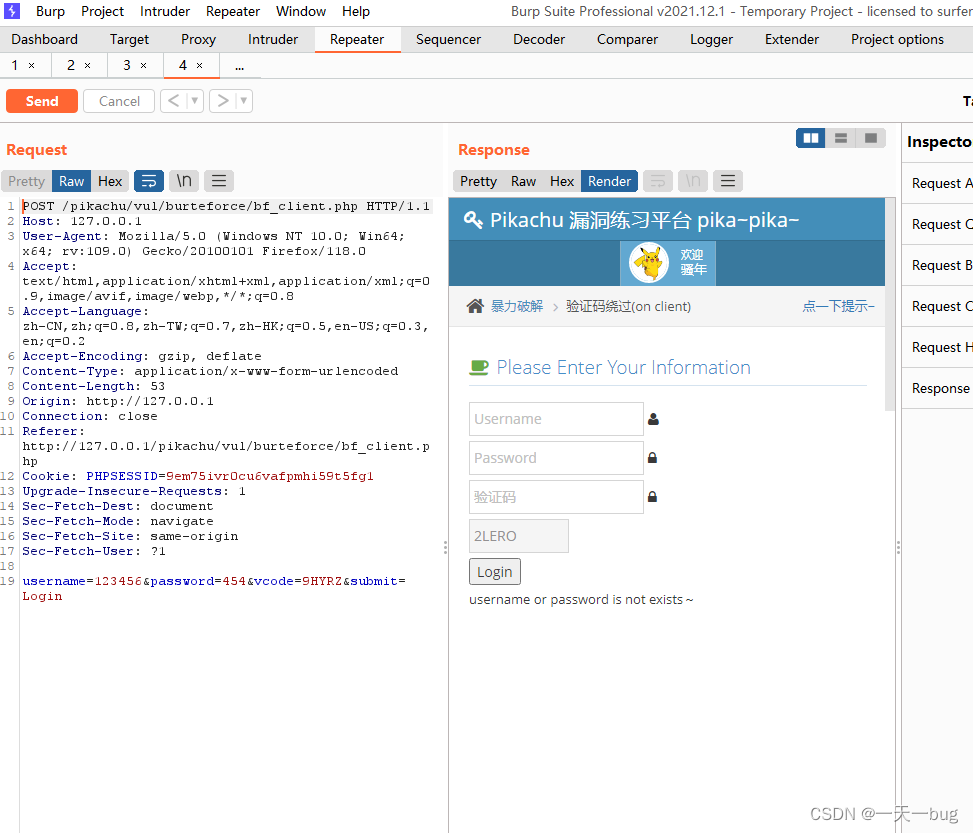Open the Burp menu
This screenshot has height=833, width=973.
pos(50,11)
